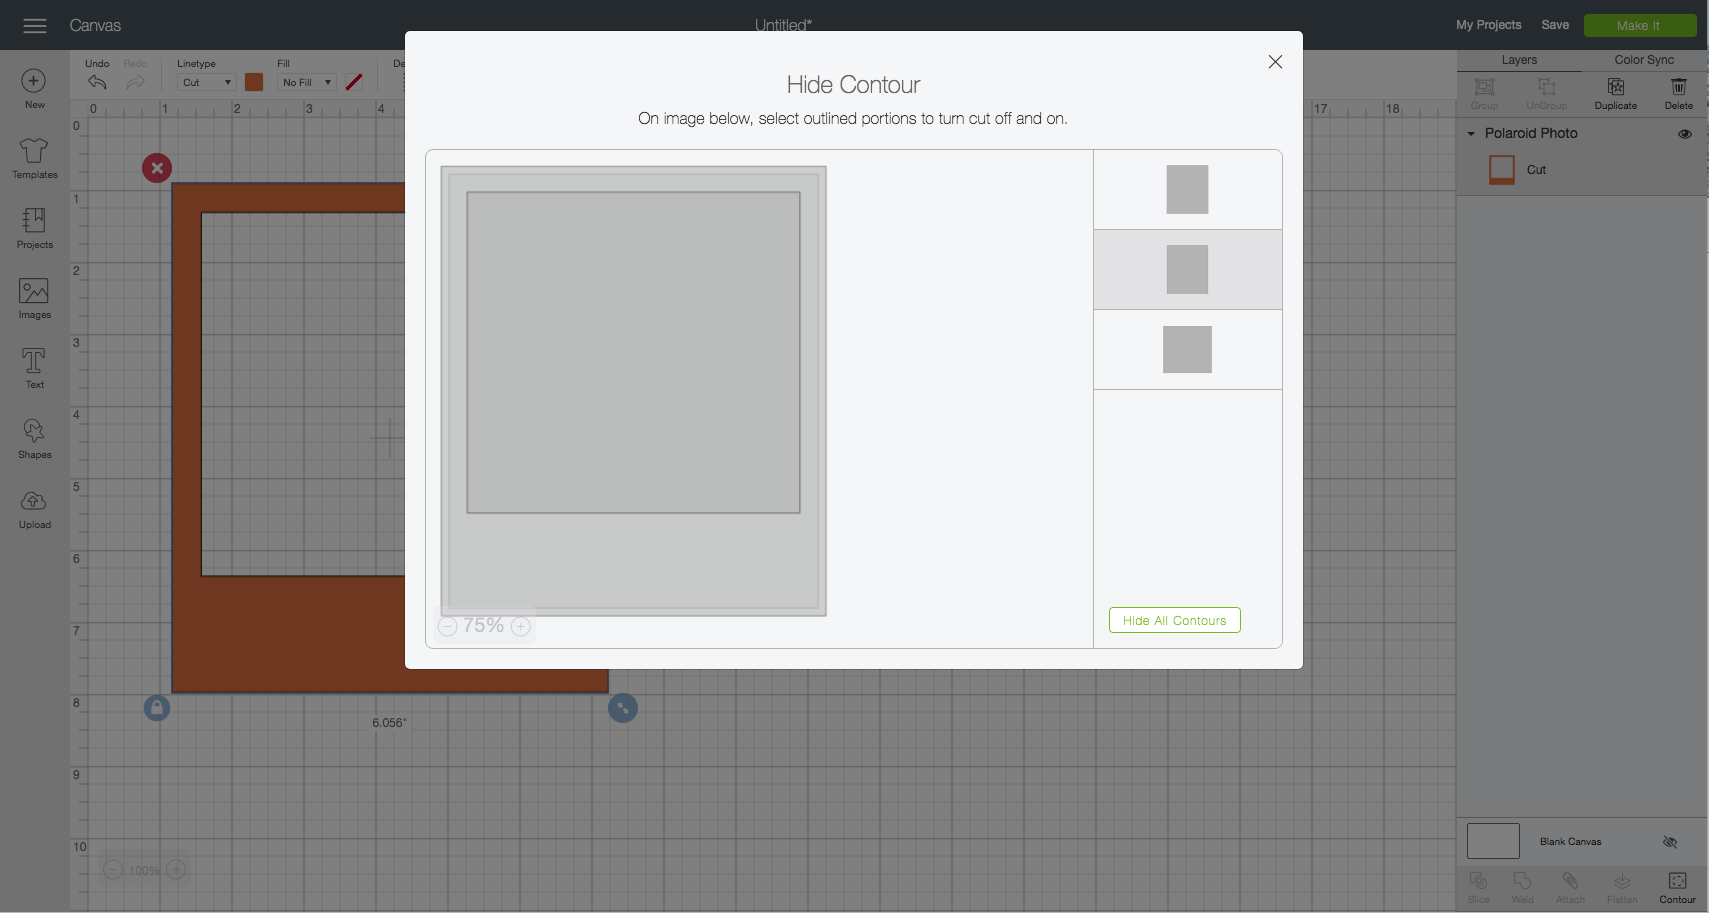Open the Linetype dropdown
Screen dimensions: 1709x913
point(207,83)
